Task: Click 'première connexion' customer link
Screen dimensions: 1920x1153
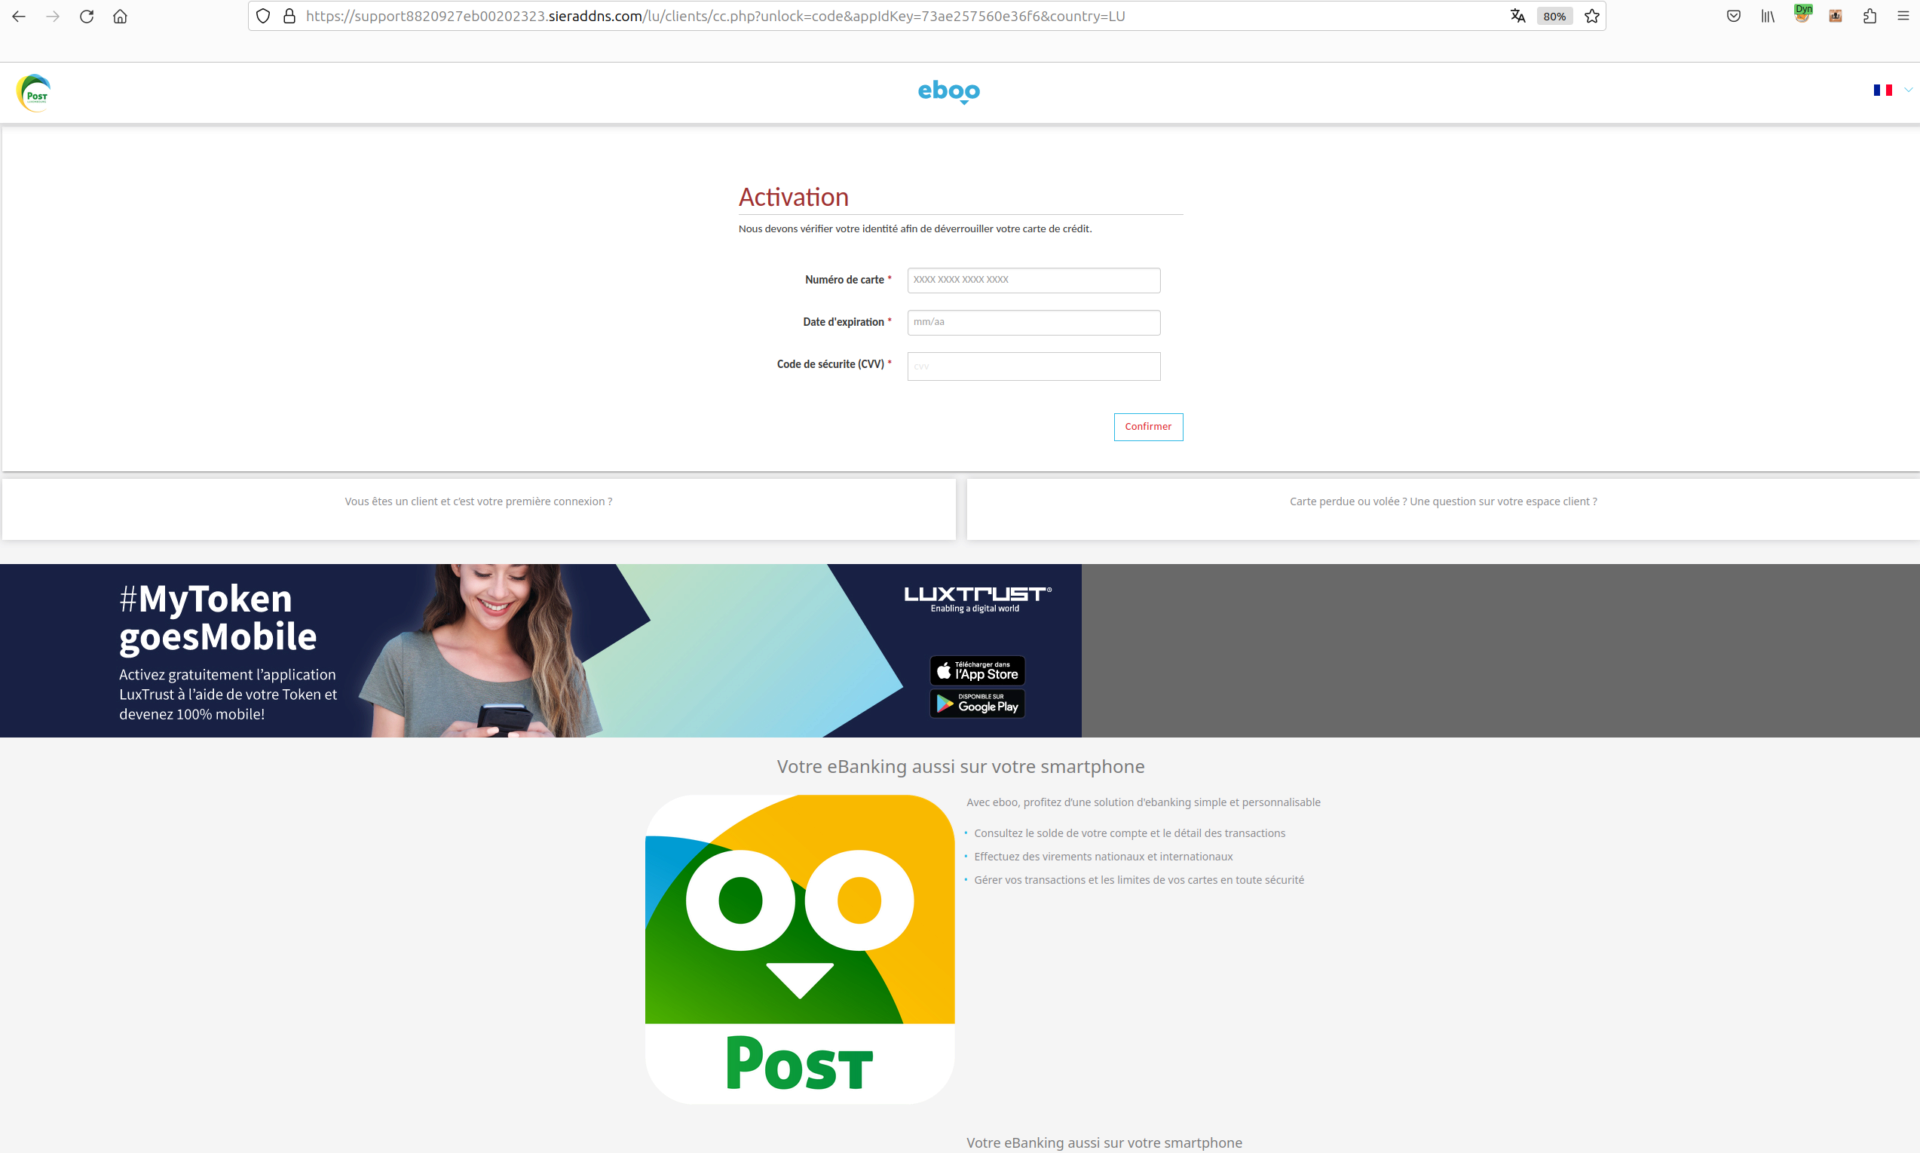Action: coord(479,500)
